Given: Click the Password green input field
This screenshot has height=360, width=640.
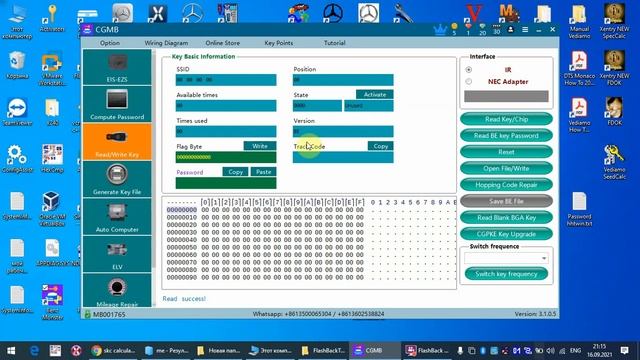Looking at the screenshot, I should click(x=226, y=183).
